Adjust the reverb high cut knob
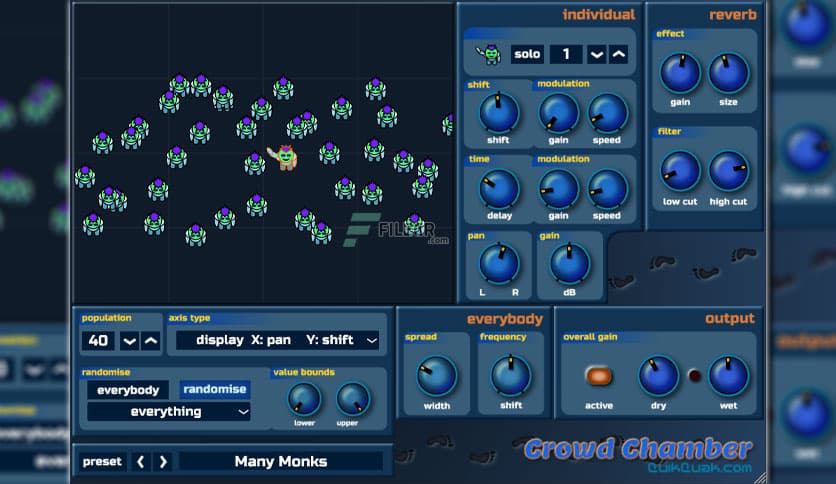Viewport: 836px width, 484px height. coord(728,171)
